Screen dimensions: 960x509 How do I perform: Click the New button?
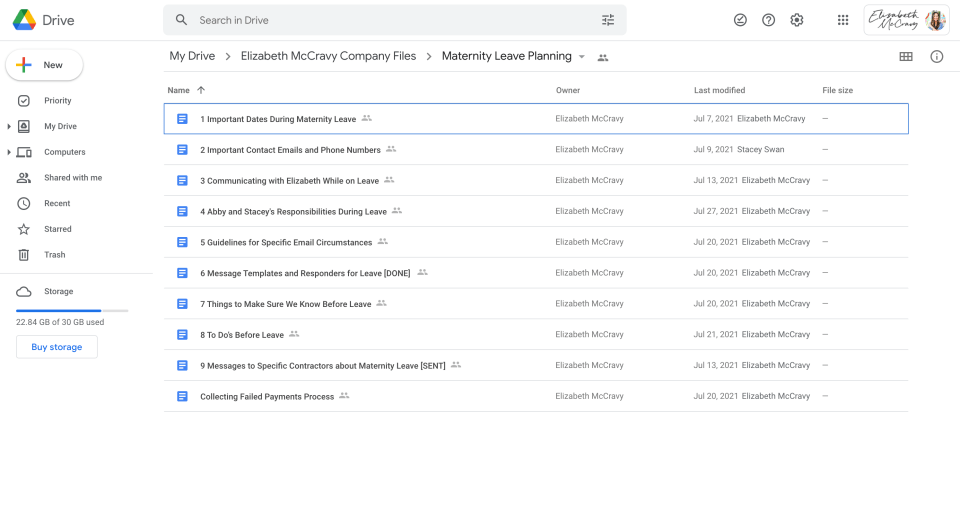(45, 65)
